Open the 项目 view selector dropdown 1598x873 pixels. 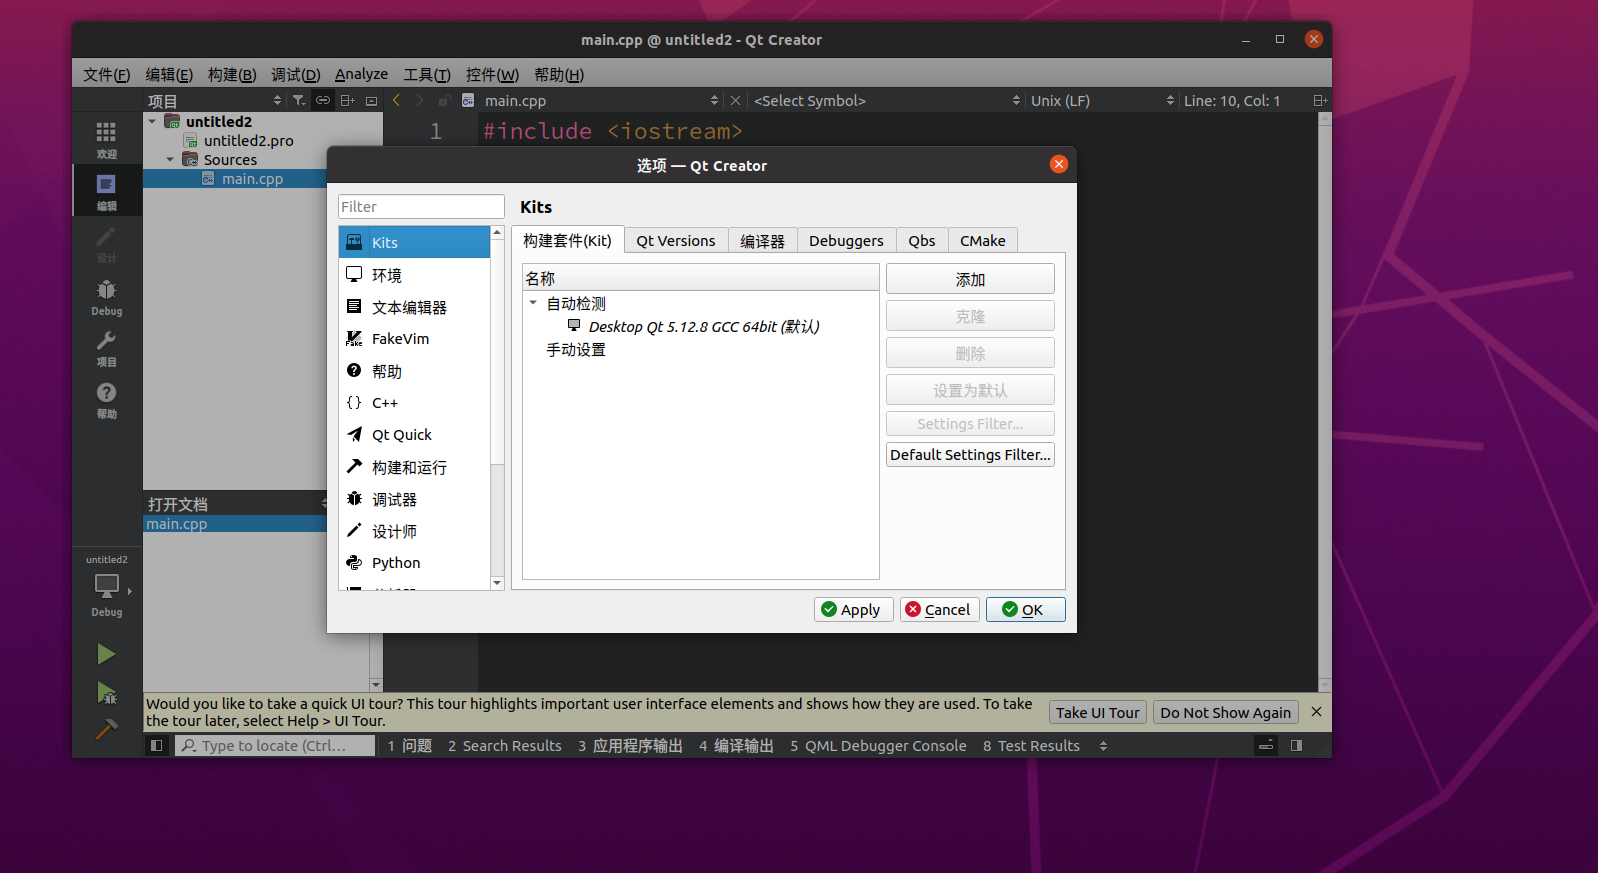pyautogui.click(x=215, y=100)
